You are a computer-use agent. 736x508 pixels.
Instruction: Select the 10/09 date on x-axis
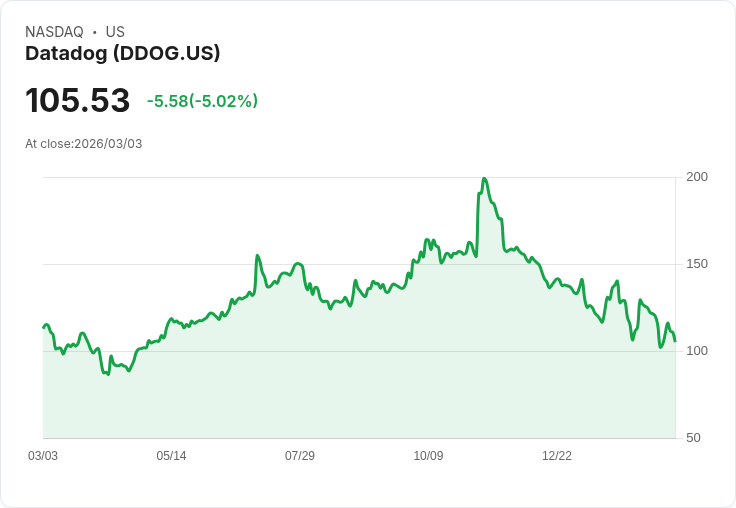pos(428,456)
